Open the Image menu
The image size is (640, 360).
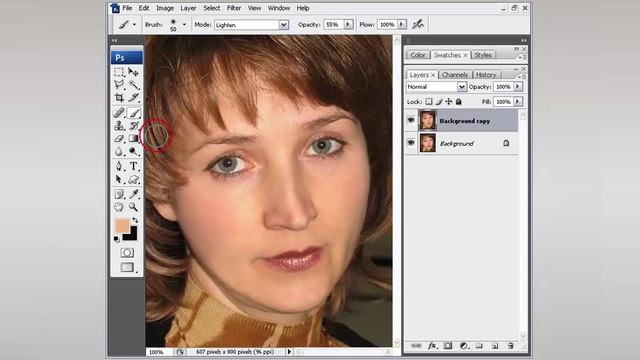(x=165, y=8)
